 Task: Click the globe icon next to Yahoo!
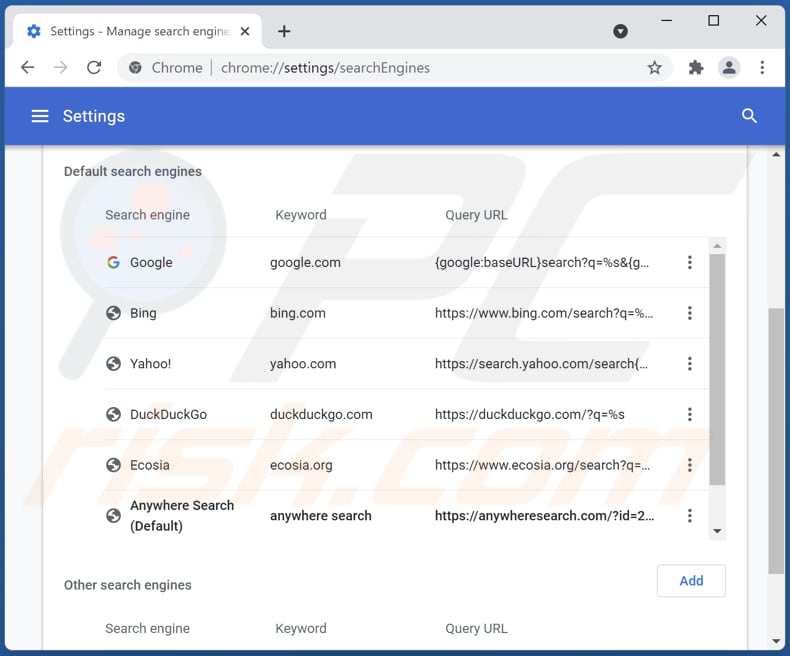coord(113,364)
